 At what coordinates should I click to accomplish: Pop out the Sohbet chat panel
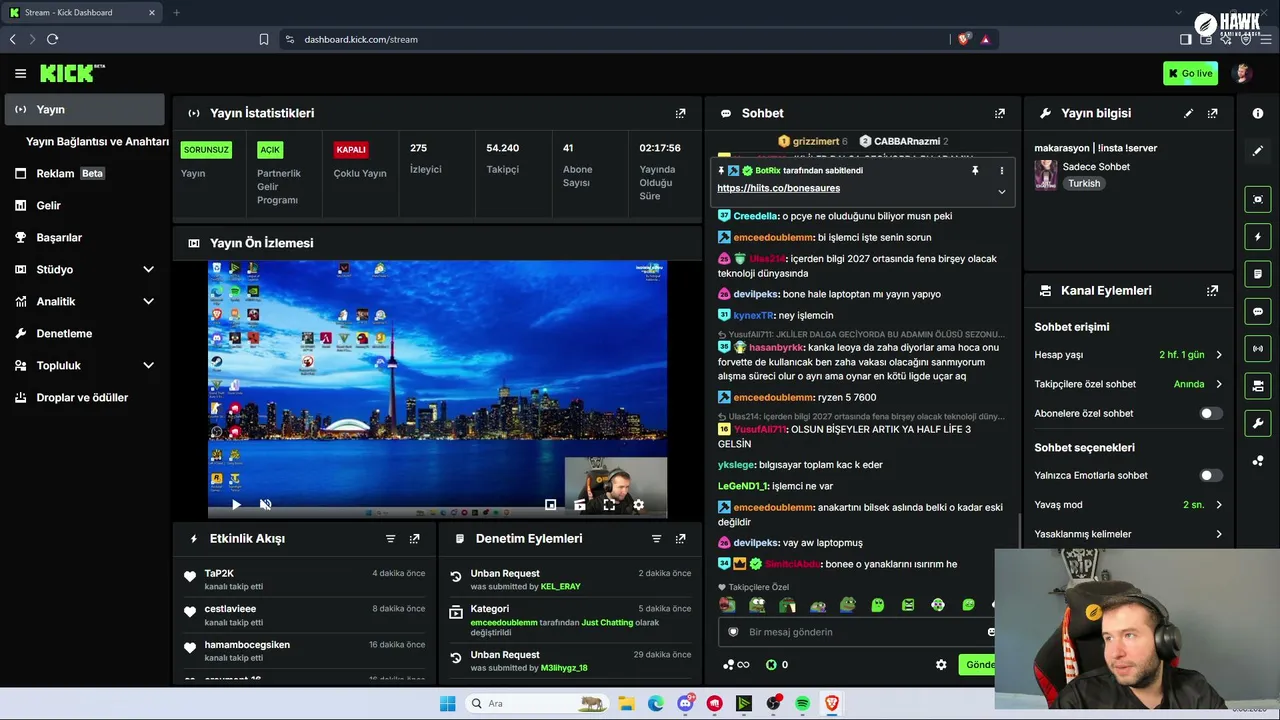[x=999, y=113]
